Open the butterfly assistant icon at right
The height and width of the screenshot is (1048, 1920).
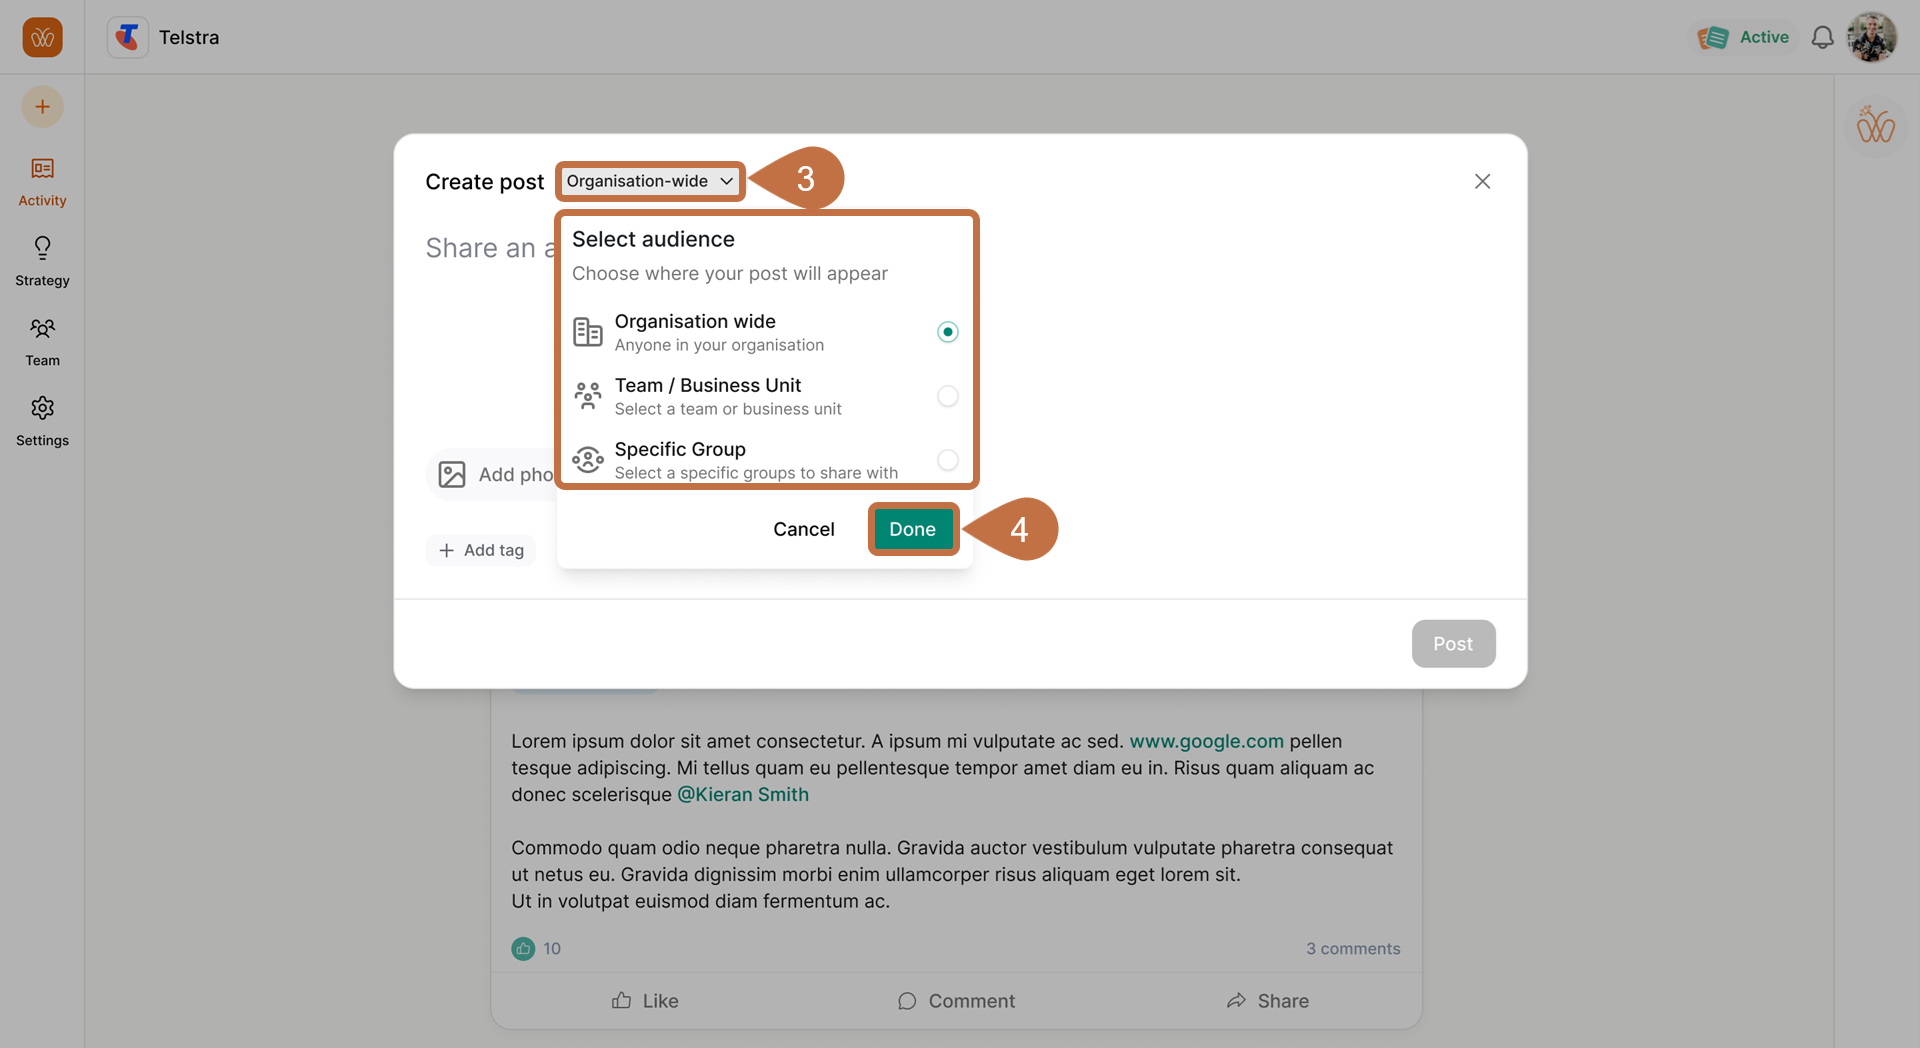coord(1875,126)
